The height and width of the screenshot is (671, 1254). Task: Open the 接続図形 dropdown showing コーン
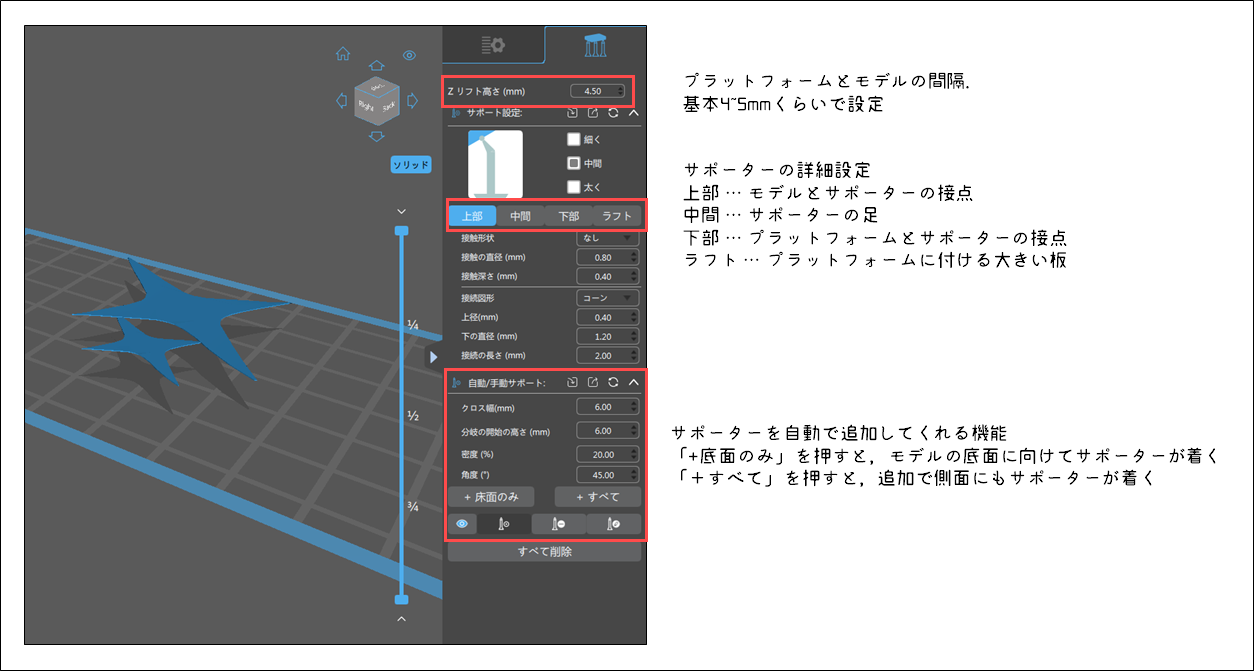pyautogui.click(x=608, y=298)
